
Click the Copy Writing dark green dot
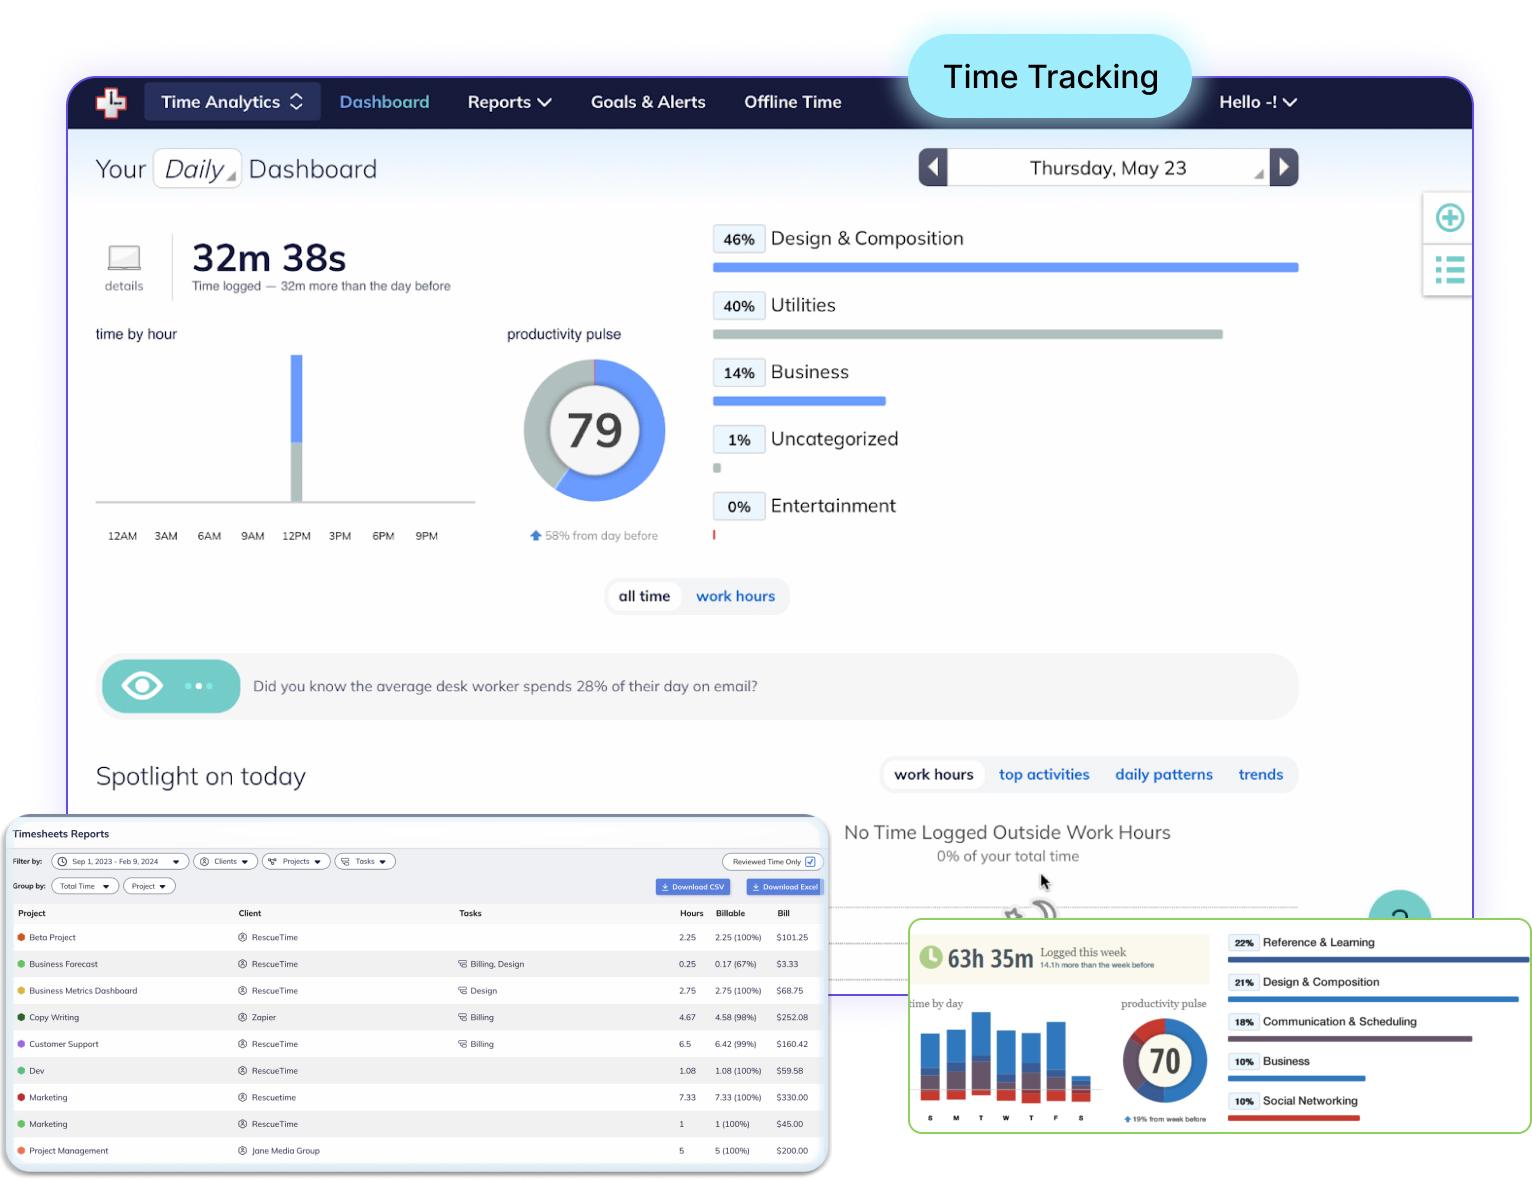point(21,1018)
